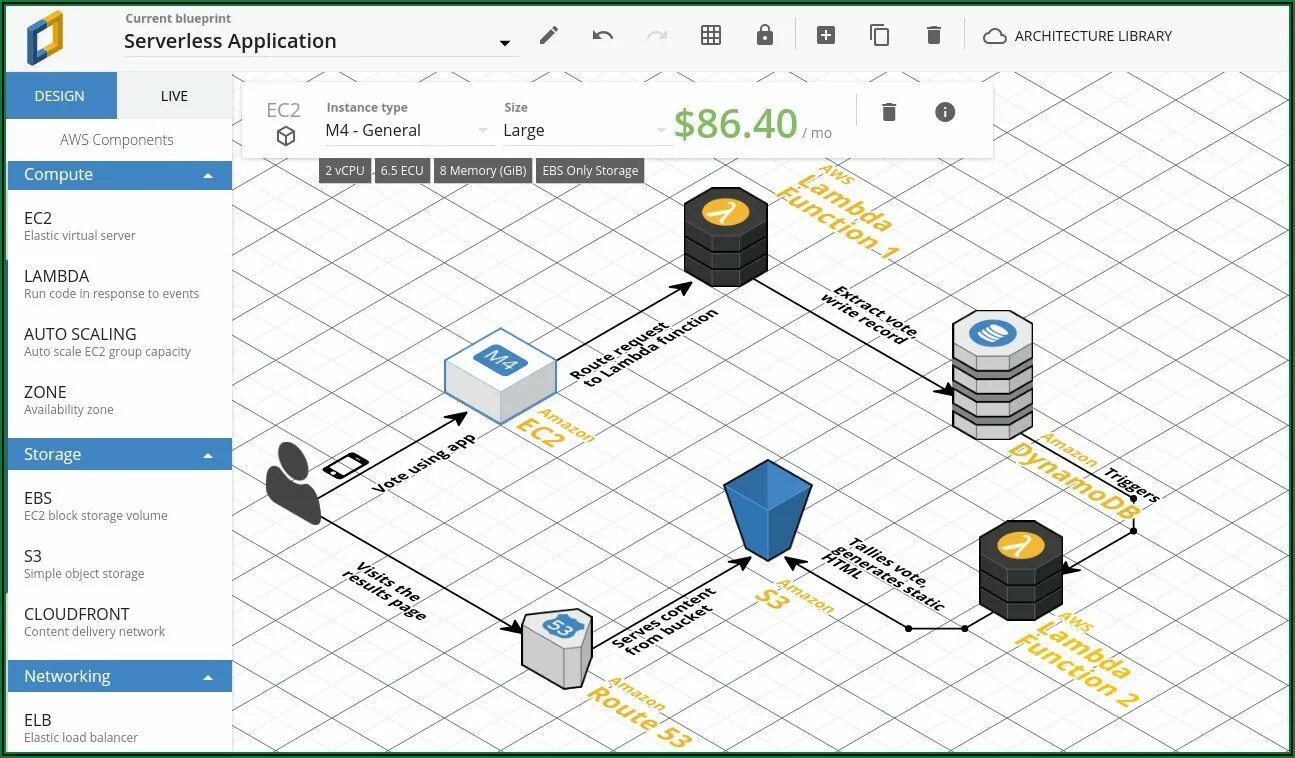1295x758 pixels.
Task: Show EC2 component info
Action: pyautogui.click(x=945, y=111)
